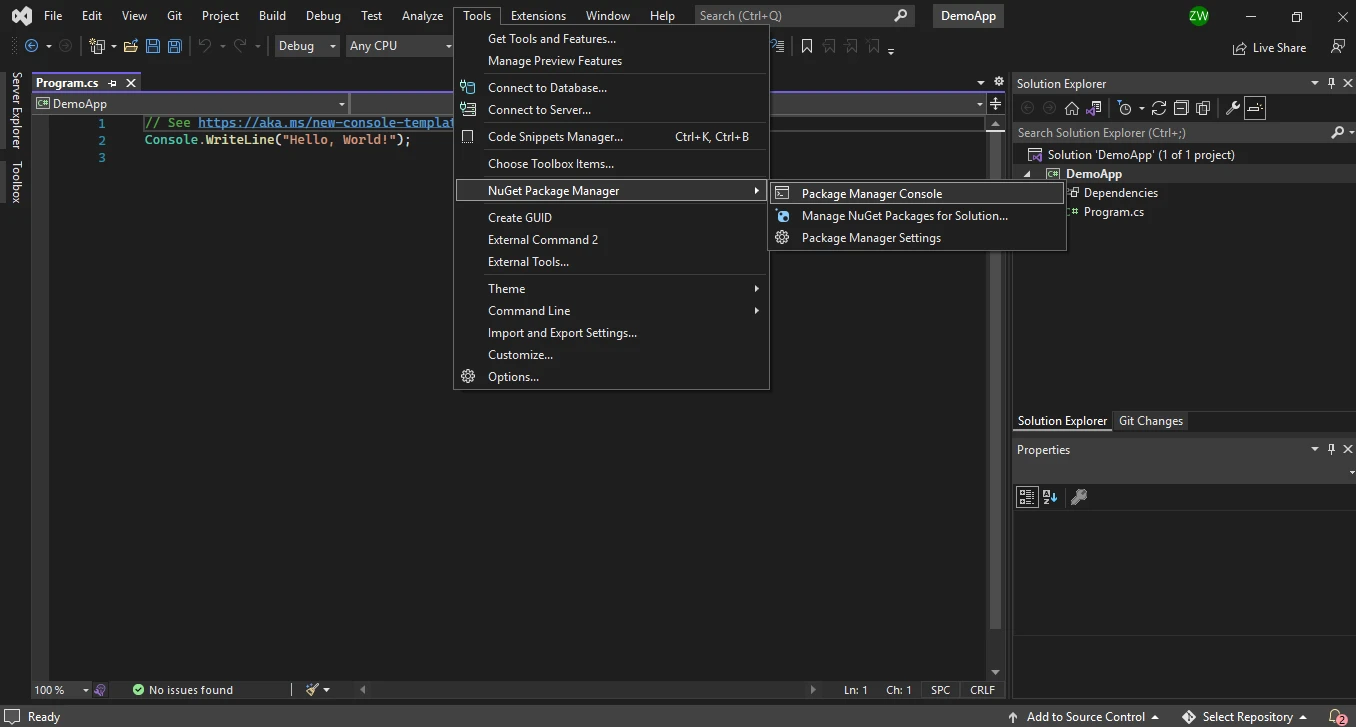1356x727 pixels.
Task: Toggle pin on the Program.cs tab
Action: [x=113, y=83]
